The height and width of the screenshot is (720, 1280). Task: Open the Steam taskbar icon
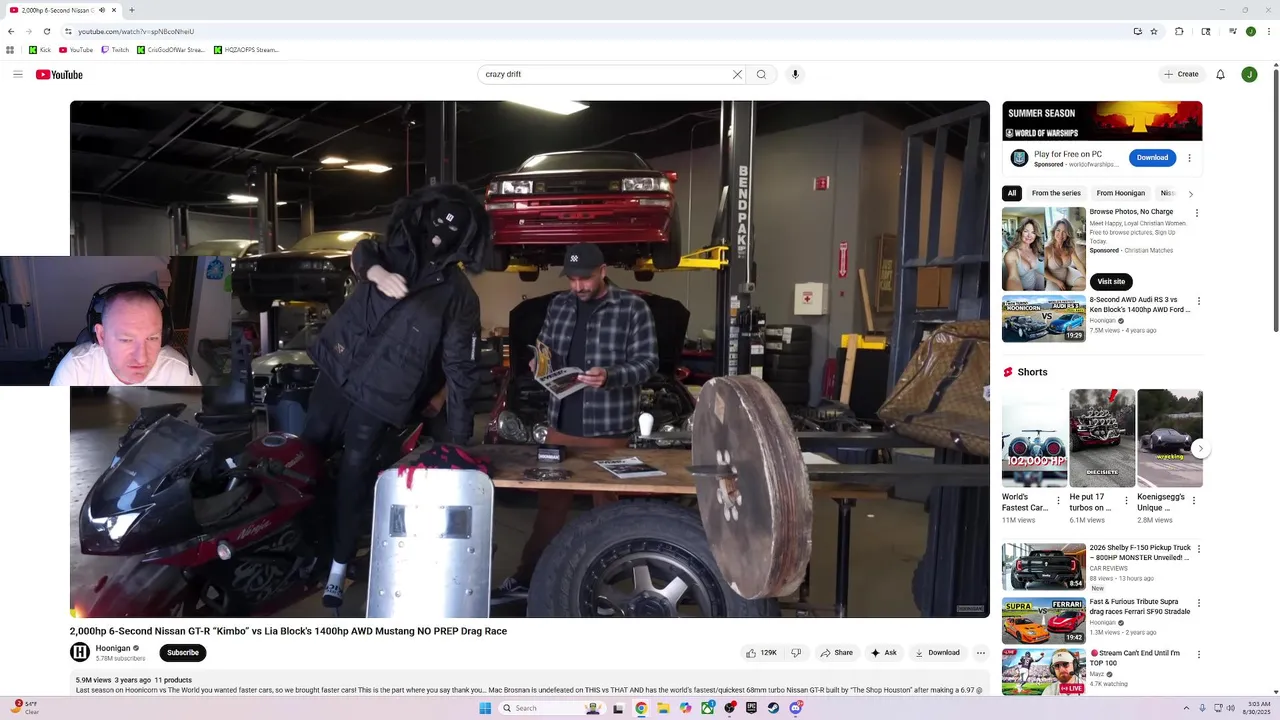(773, 708)
